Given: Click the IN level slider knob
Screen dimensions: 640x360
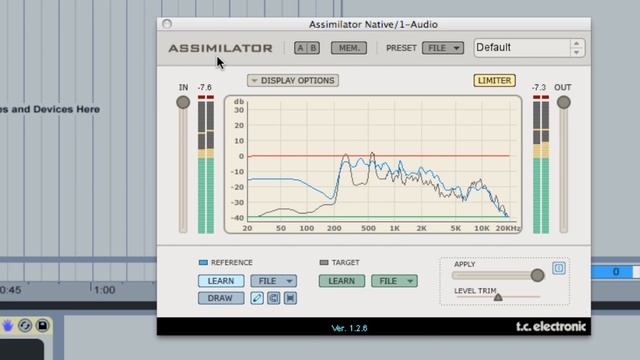Looking at the screenshot, I should click(x=183, y=102).
